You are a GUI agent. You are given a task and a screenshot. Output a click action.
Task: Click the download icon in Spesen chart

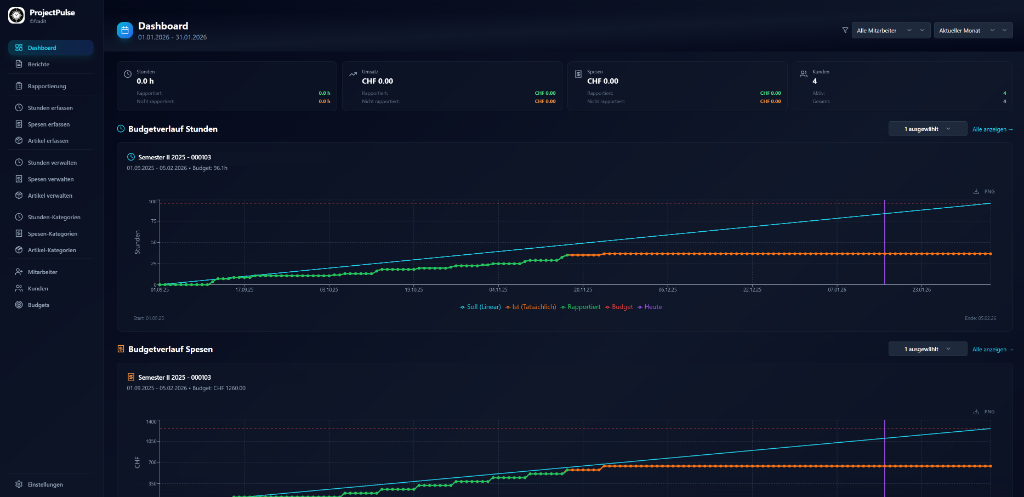976,412
